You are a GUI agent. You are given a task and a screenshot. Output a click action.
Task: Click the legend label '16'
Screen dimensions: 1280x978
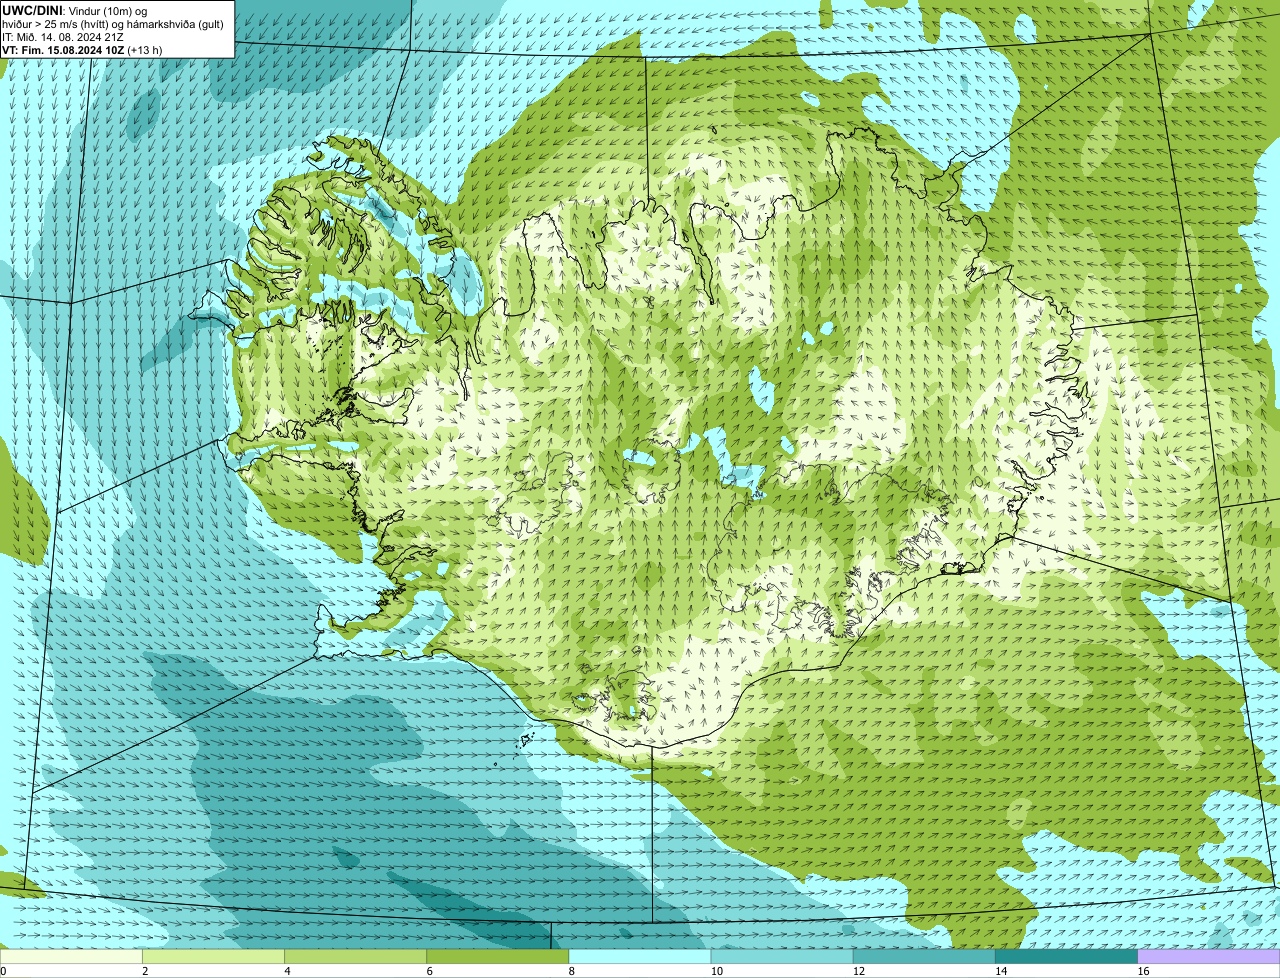[1143, 971]
